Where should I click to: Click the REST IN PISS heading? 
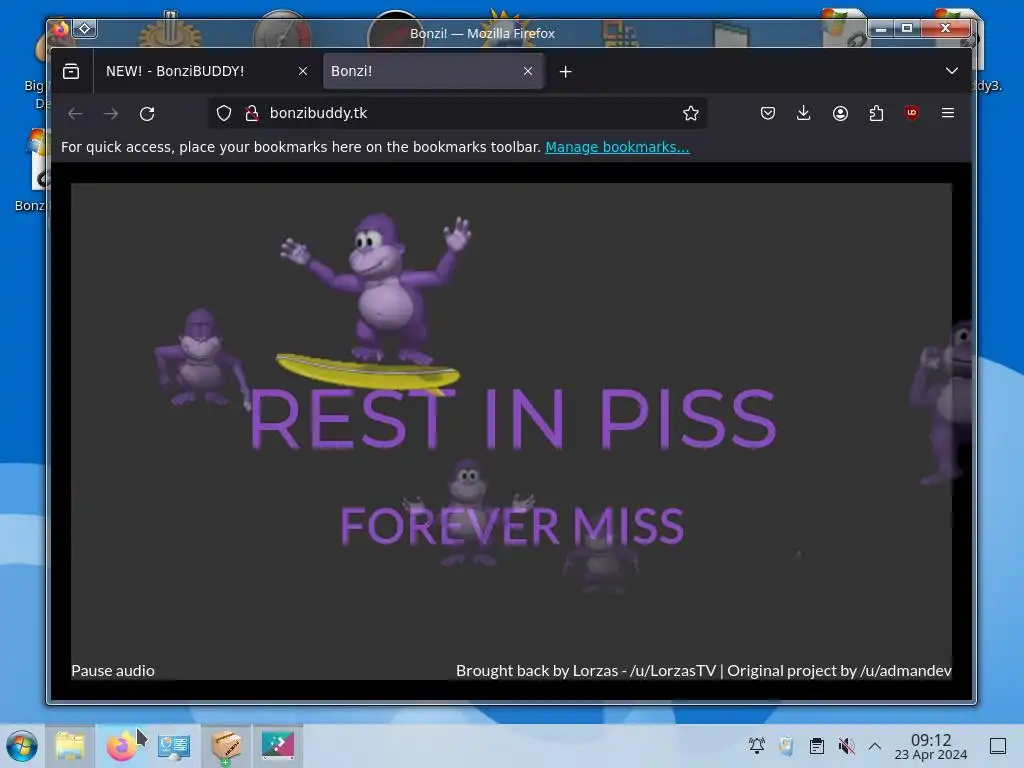point(513,419)
